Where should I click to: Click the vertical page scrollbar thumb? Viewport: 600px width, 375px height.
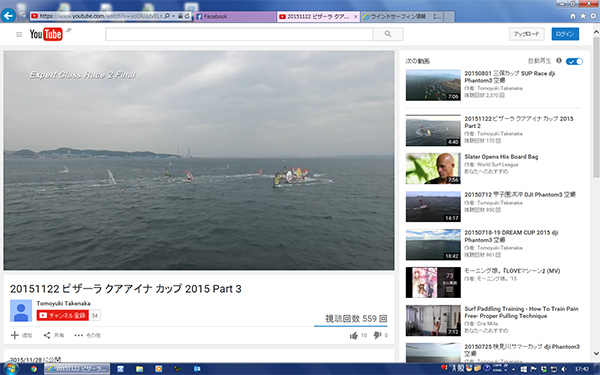pyautogui.click(x=596, y=107)
